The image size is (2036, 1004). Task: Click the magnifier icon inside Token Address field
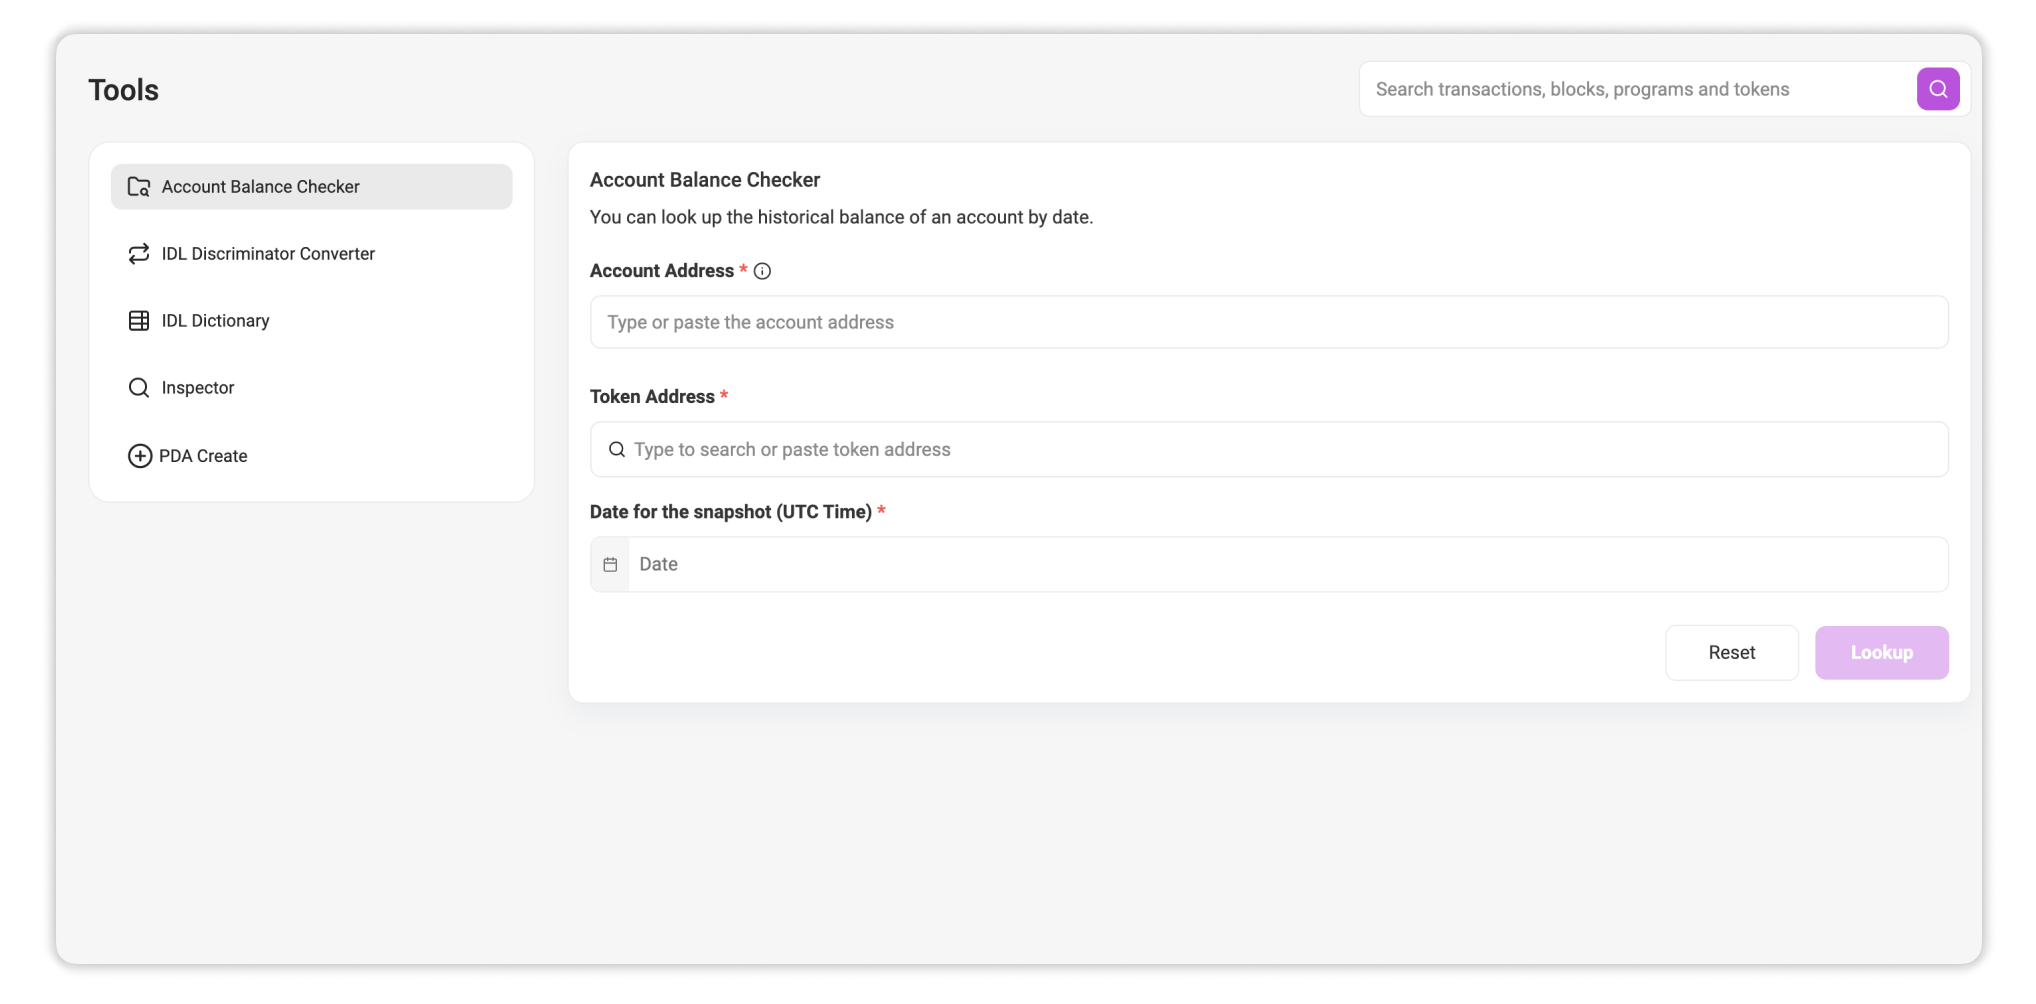click(617, 450)
